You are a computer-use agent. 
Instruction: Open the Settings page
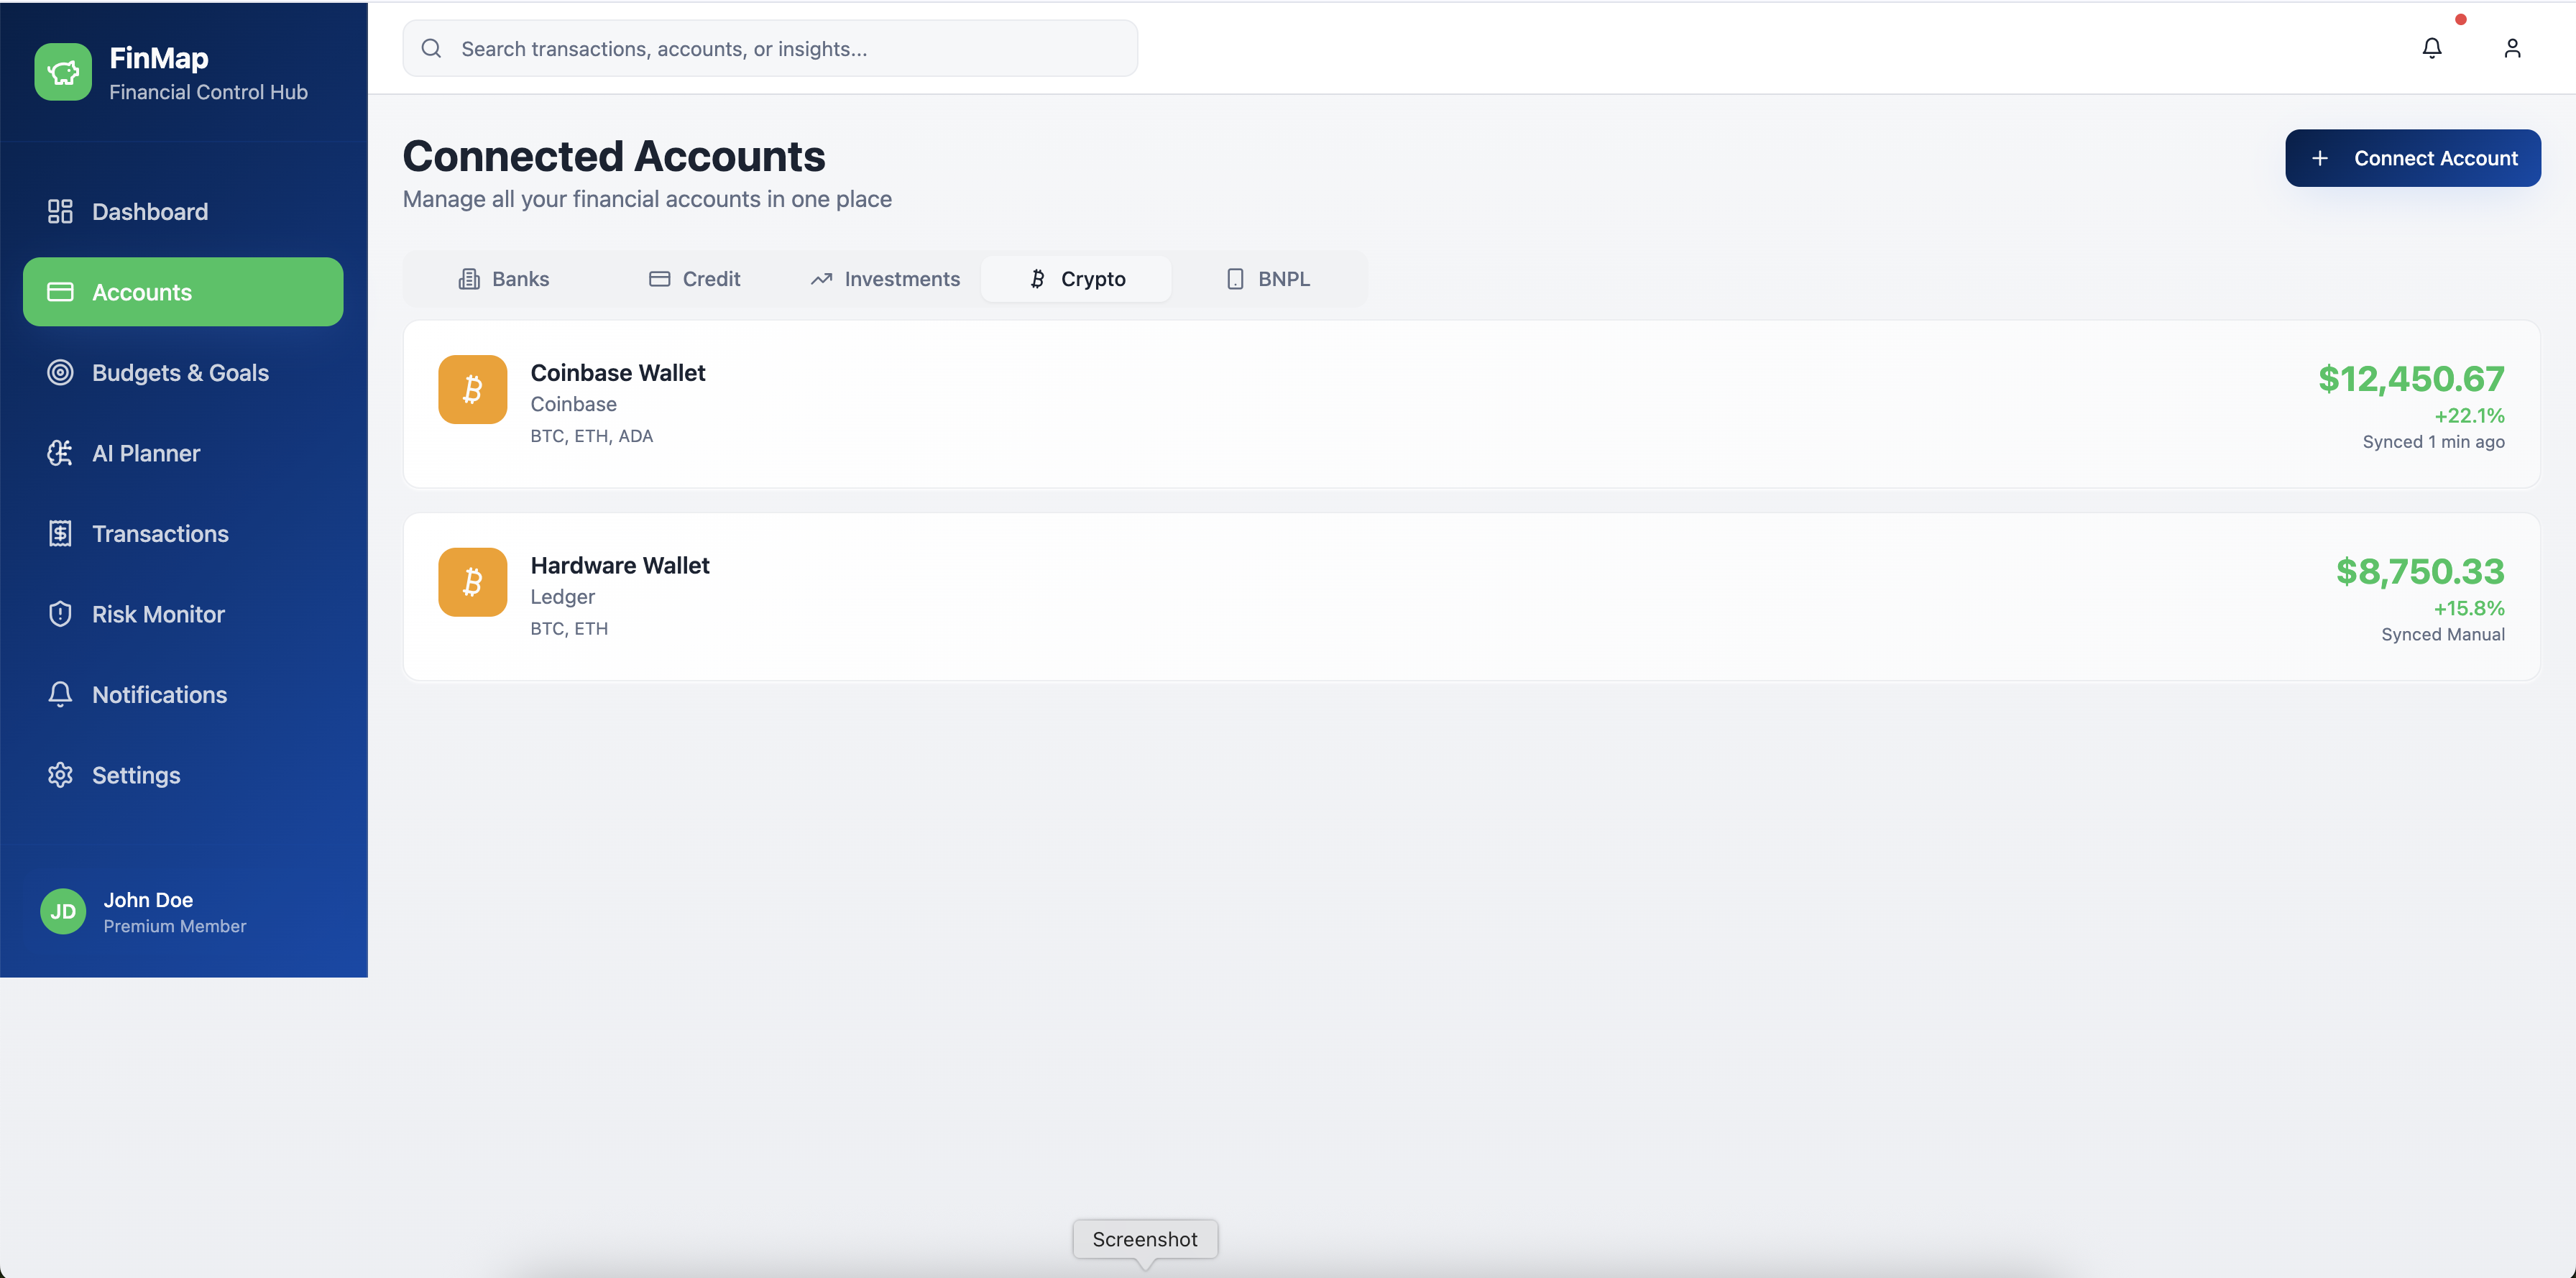coord(183,775)
